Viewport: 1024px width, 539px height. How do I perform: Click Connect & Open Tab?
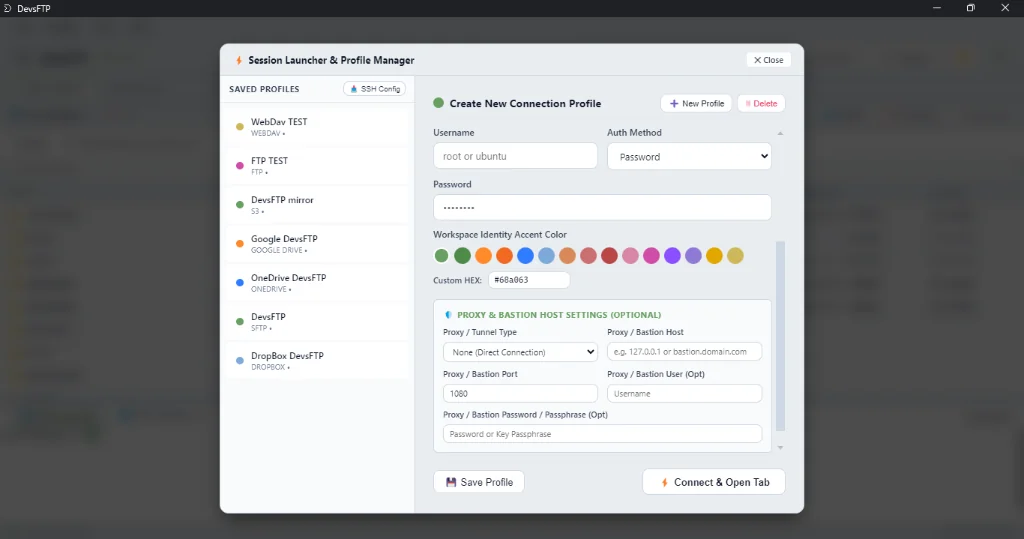point(714,482)
